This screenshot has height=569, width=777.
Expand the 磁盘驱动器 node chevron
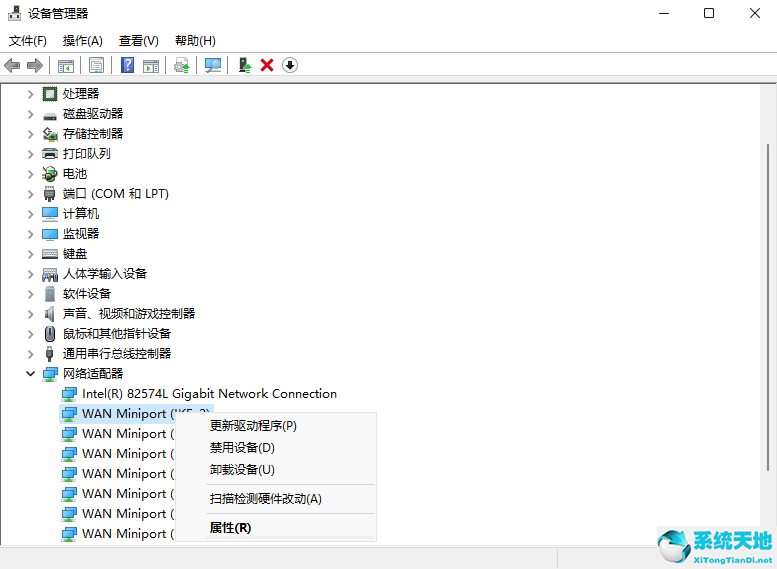pyautogui.click(x=31, y=114)
